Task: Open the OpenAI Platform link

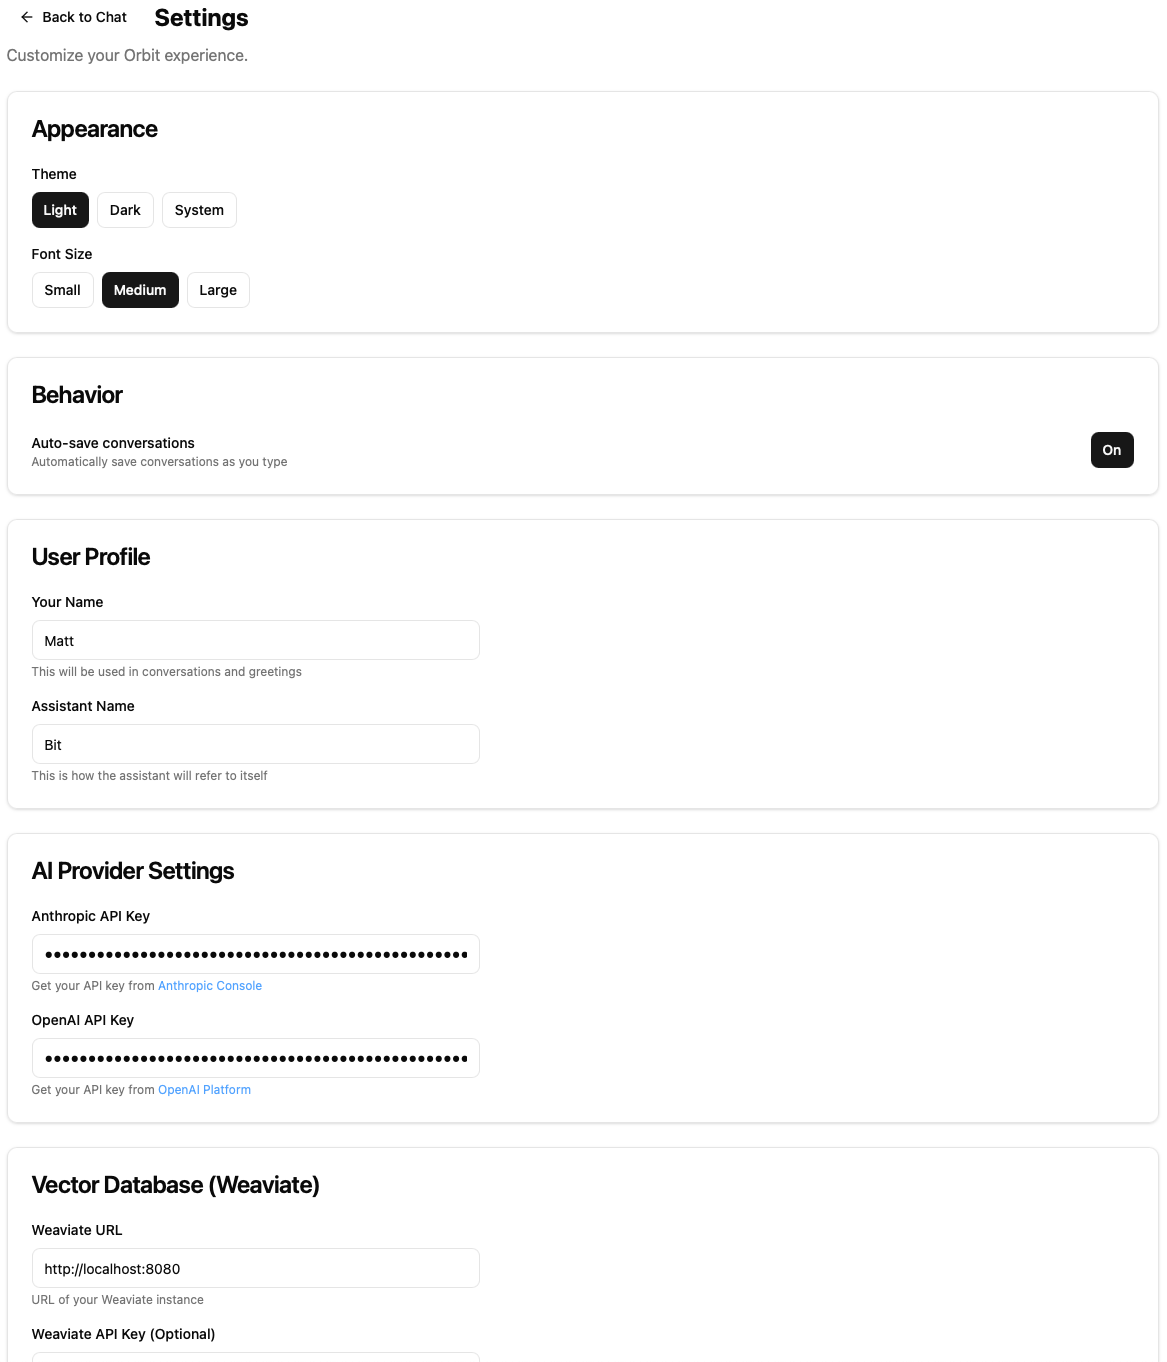Action: (x=204, y=1090)
